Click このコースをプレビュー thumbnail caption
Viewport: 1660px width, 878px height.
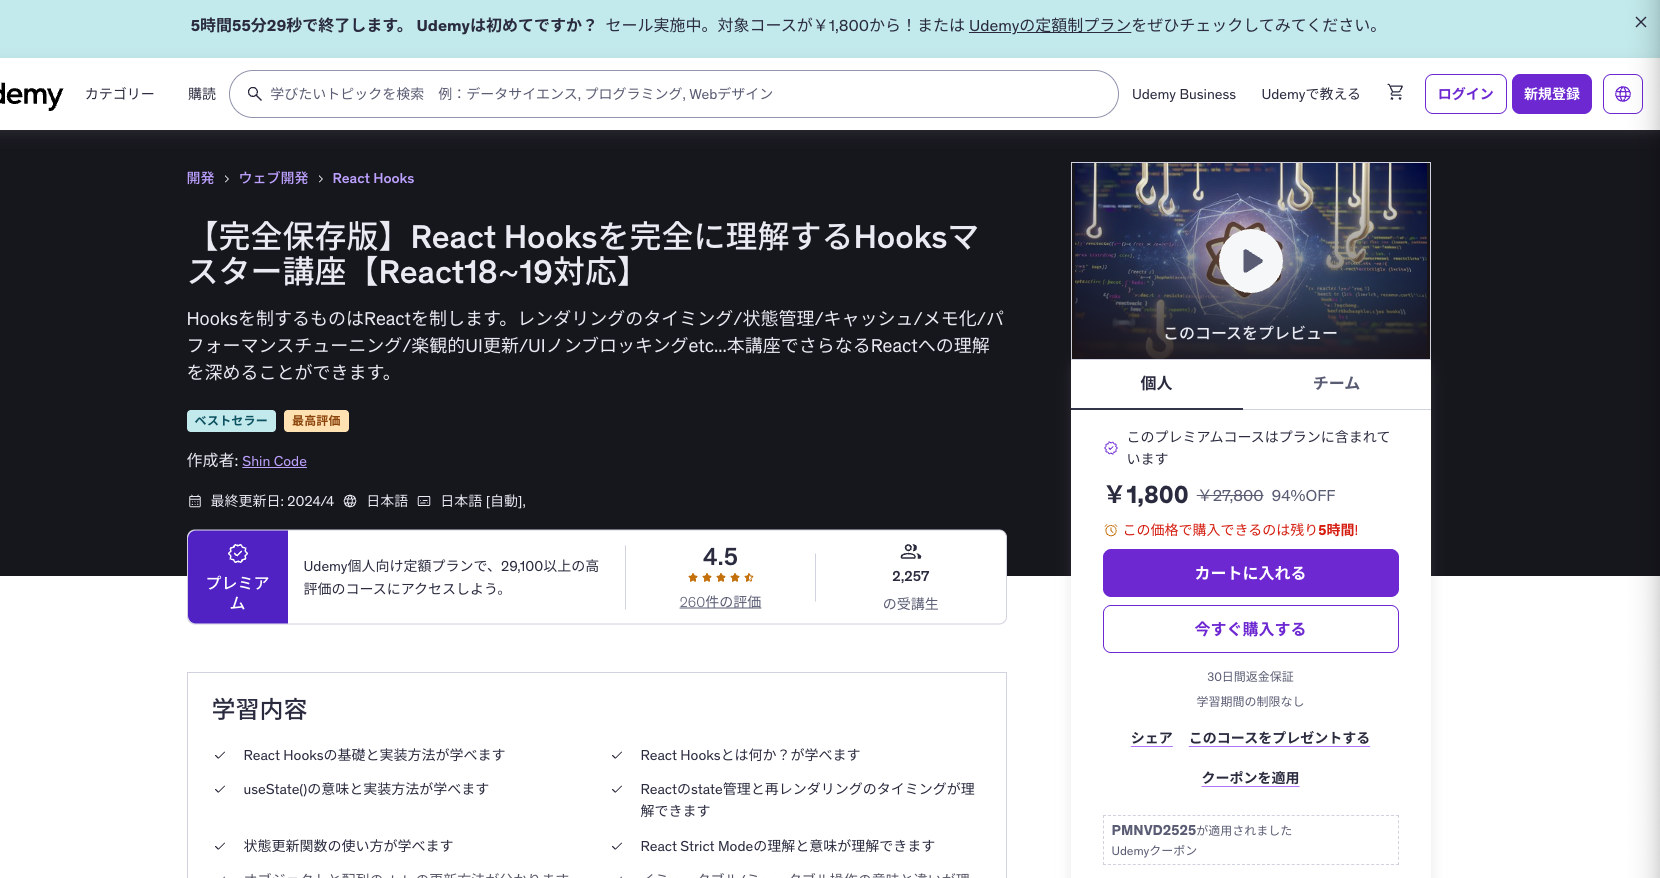click(1250, 333)
